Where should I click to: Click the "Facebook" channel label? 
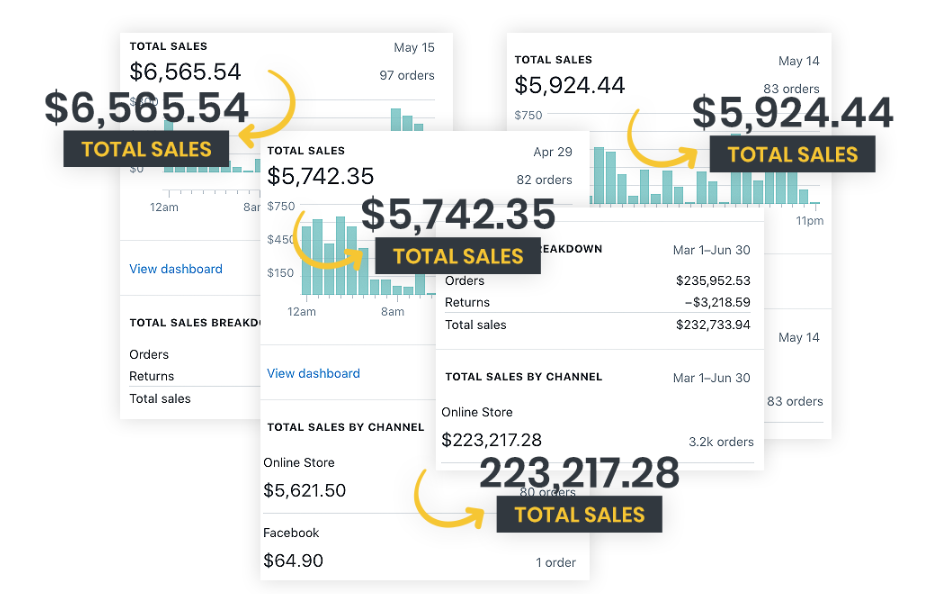(x=291, y=533)
